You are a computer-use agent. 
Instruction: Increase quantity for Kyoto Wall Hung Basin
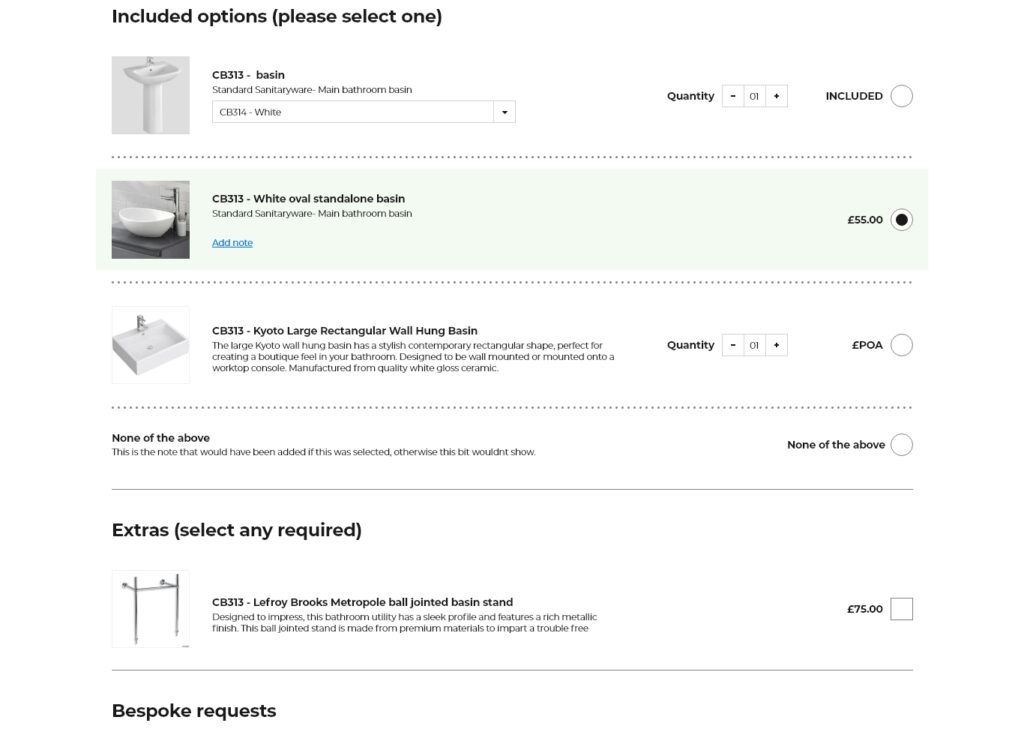click(x=776, y=345)
